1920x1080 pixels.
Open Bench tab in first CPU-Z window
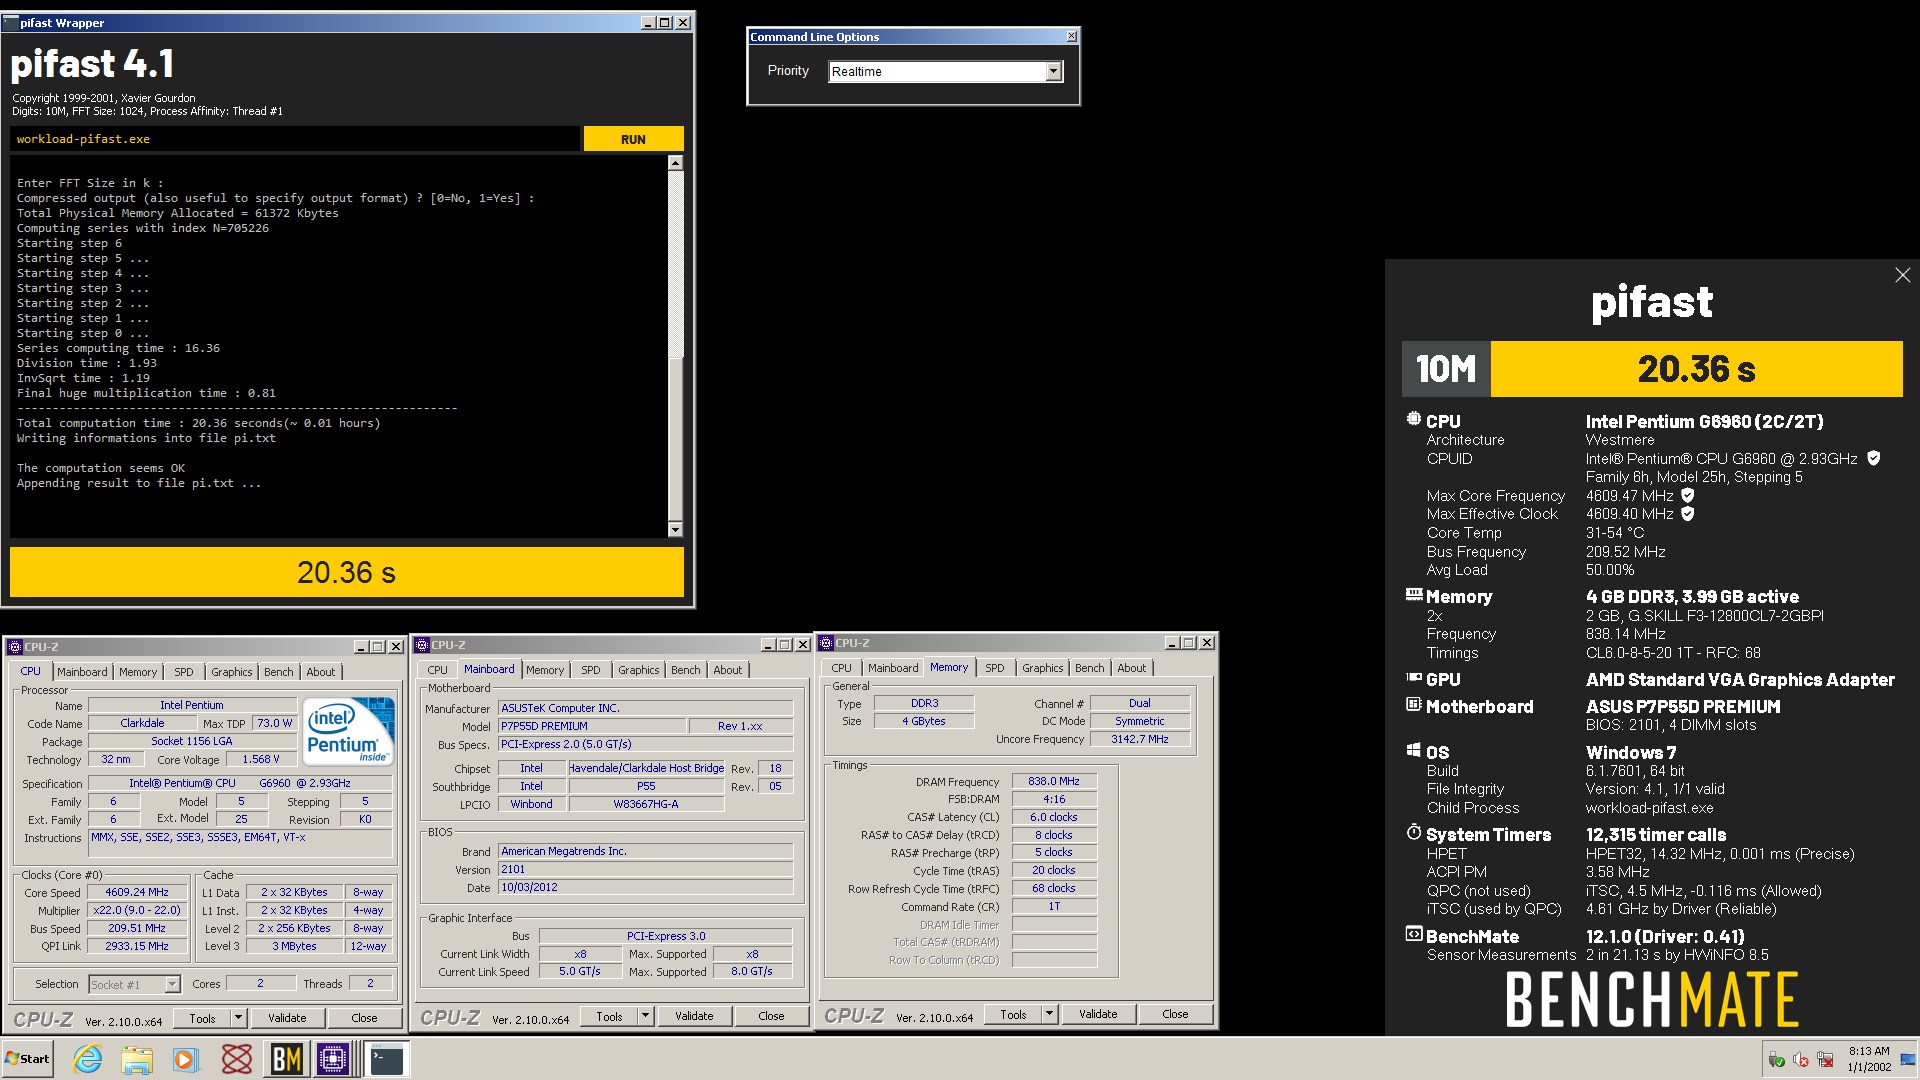click(x=279, y=672)
